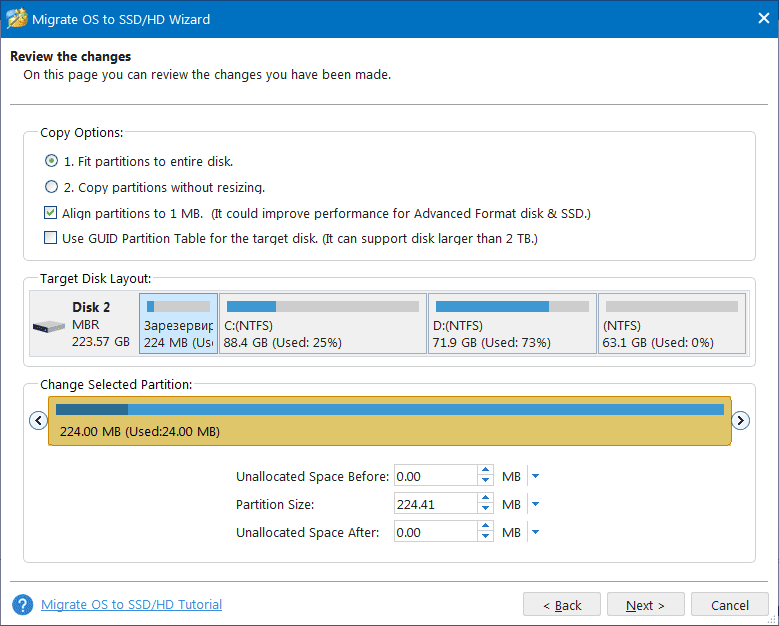
Task: Uncheck Align partitions to 1 MB
Action: [x=51, y=213]
